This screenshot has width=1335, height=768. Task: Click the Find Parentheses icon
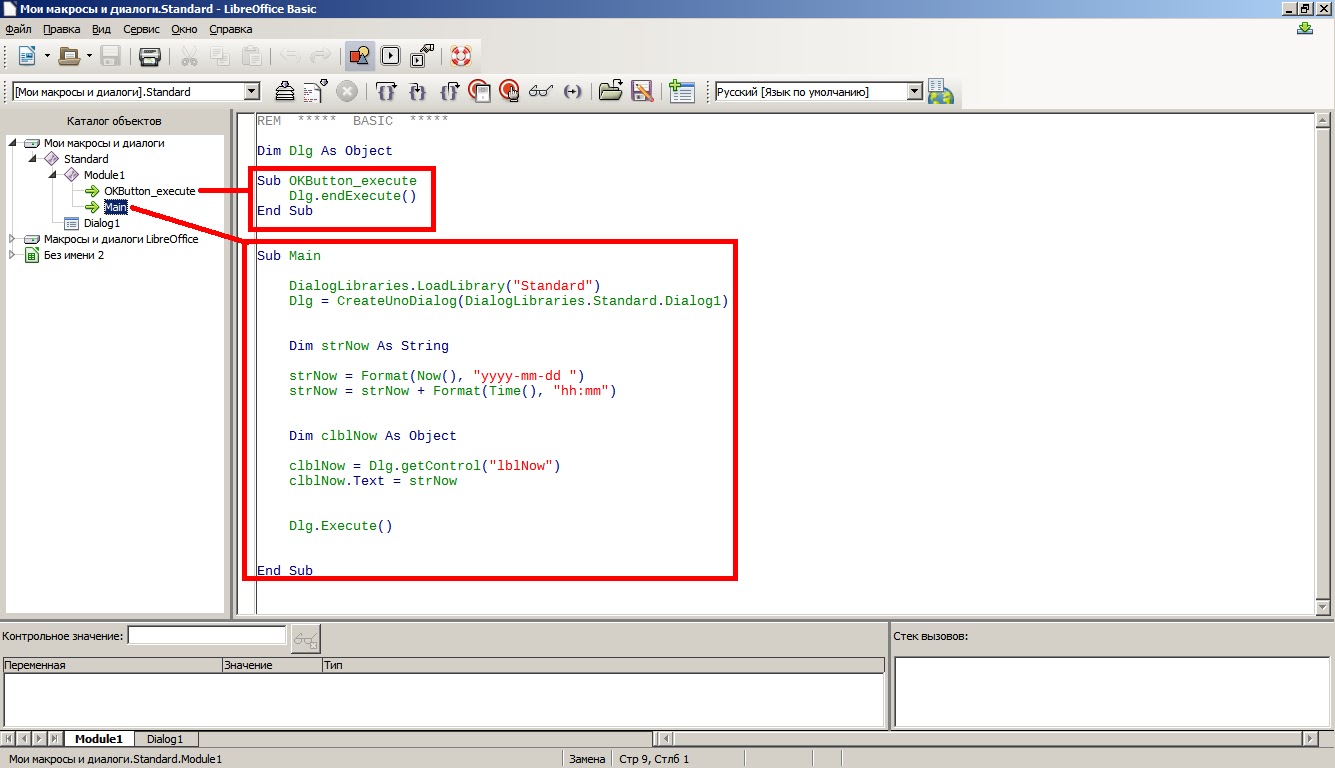point(571,91)
